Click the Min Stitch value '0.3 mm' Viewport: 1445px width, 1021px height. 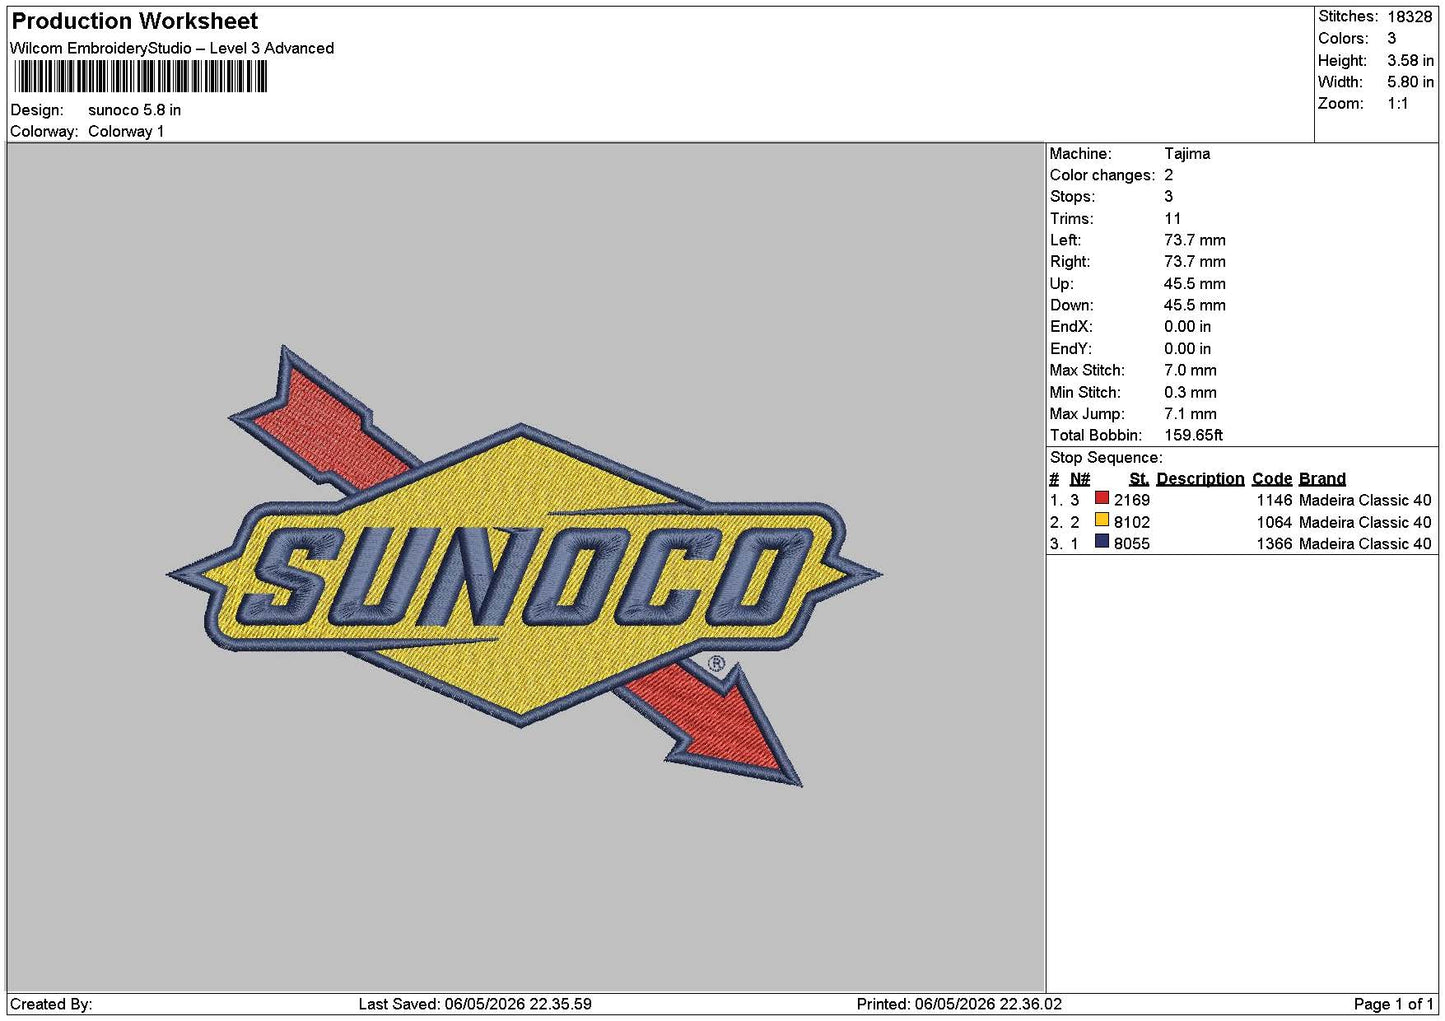click(1190, 392)
